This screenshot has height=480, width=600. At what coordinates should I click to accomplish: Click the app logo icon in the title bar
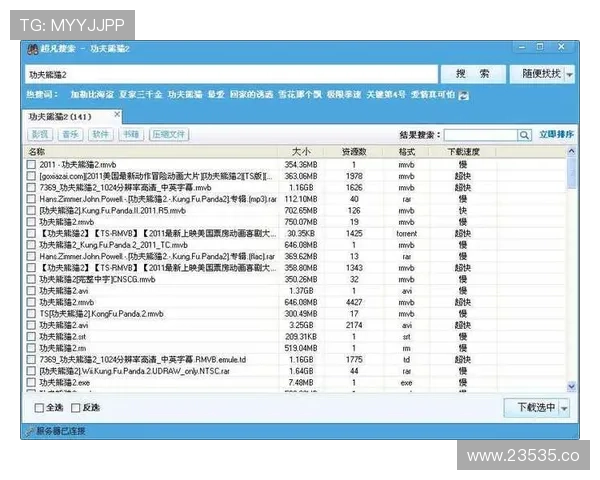tap(33, 49)
